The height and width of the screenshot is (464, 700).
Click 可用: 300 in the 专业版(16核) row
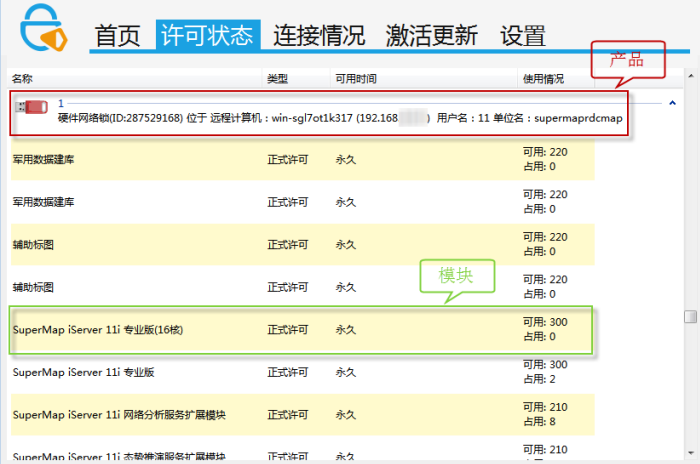pos(545,322)
